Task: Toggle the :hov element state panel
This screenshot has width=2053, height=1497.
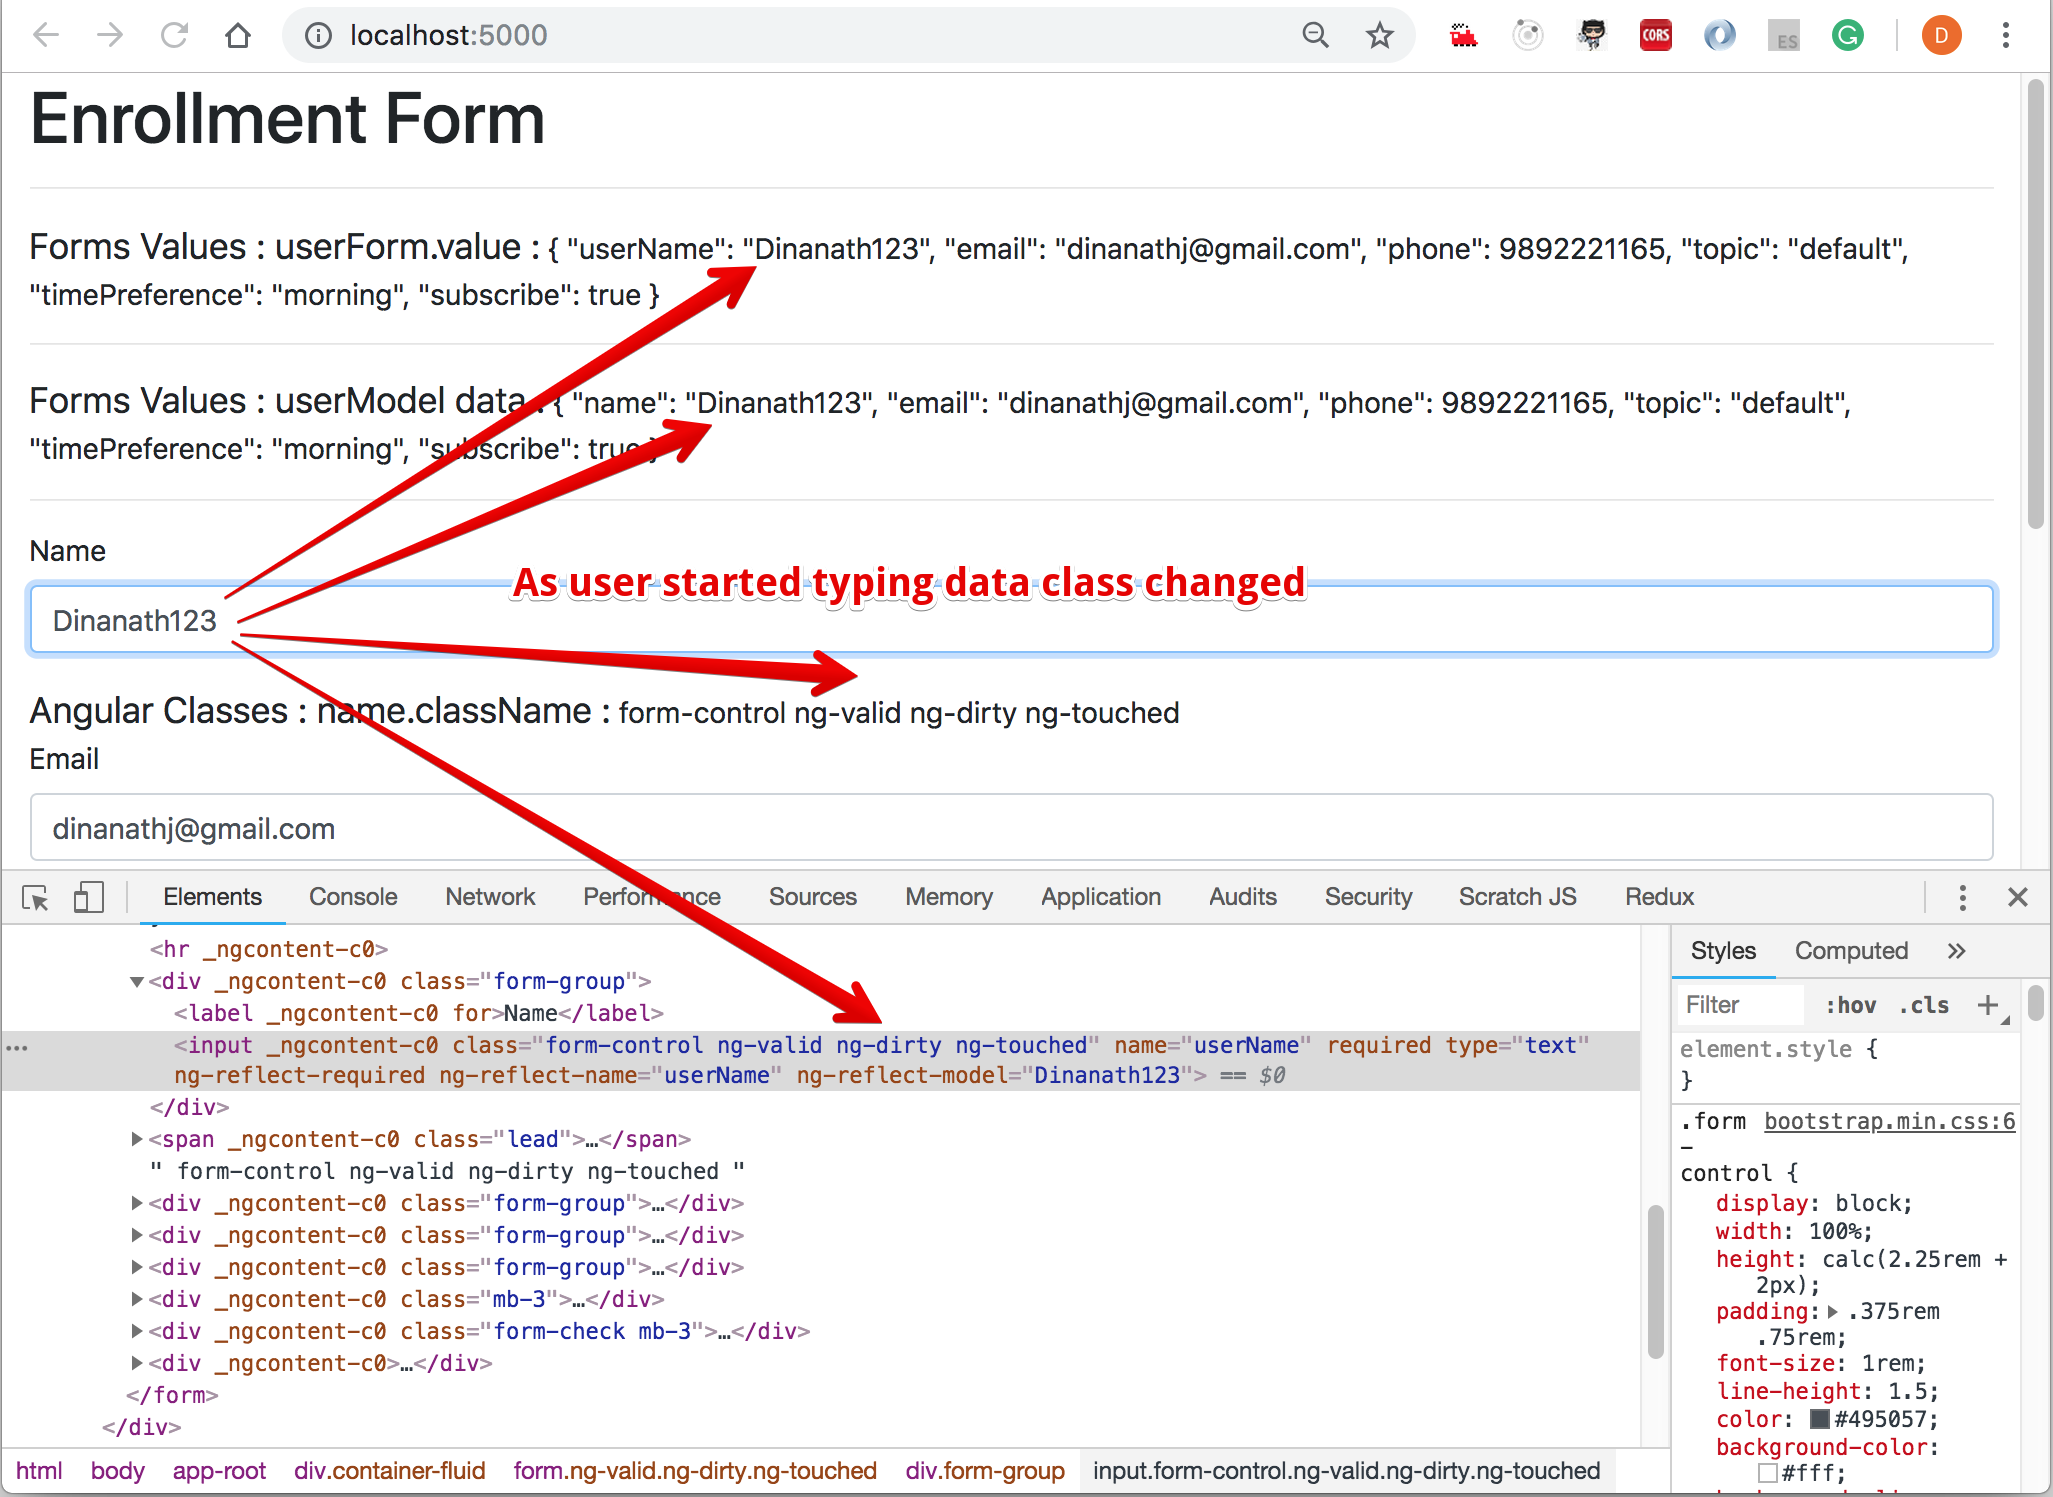Action: point(1850,1005)
